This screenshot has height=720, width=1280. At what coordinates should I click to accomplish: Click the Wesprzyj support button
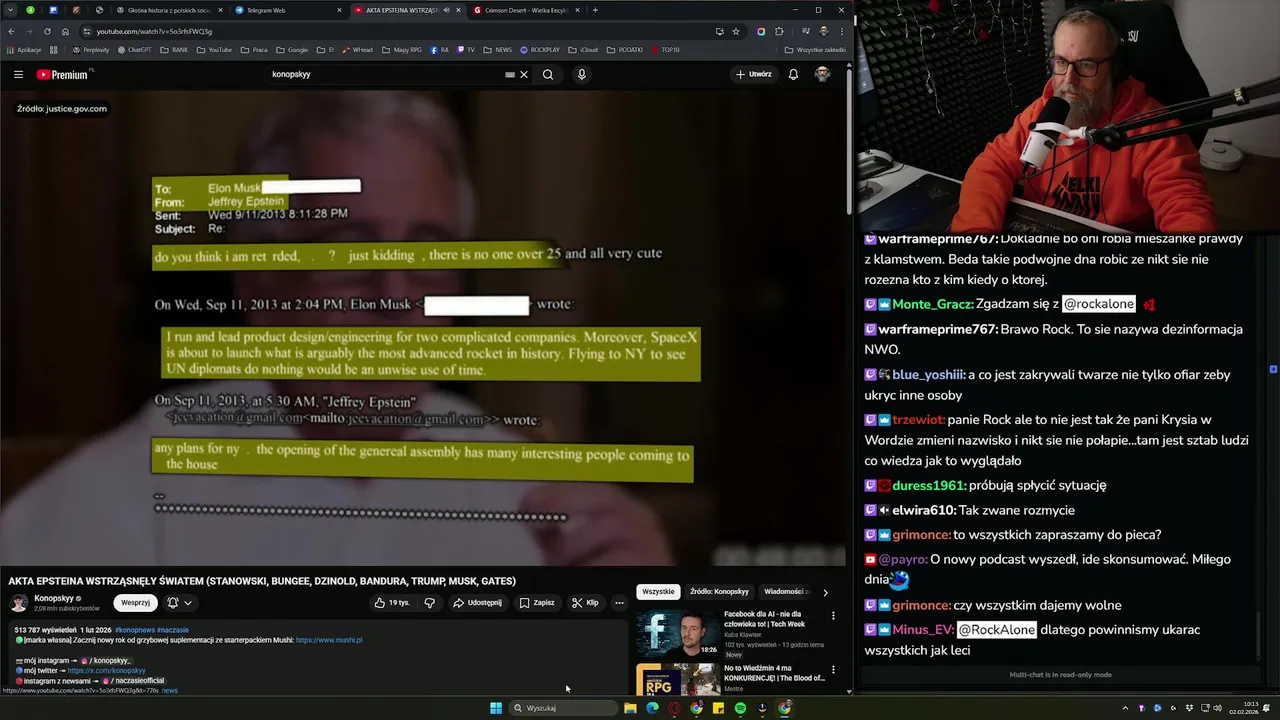pos(135,603)
